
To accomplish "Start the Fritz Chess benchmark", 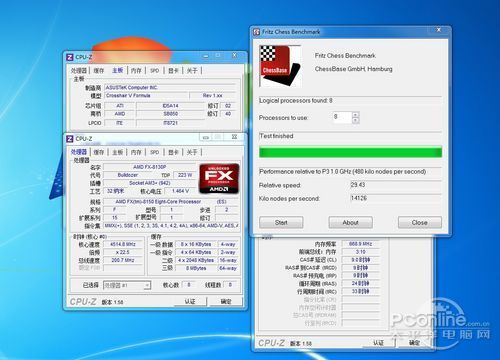I will pos(281,222).
